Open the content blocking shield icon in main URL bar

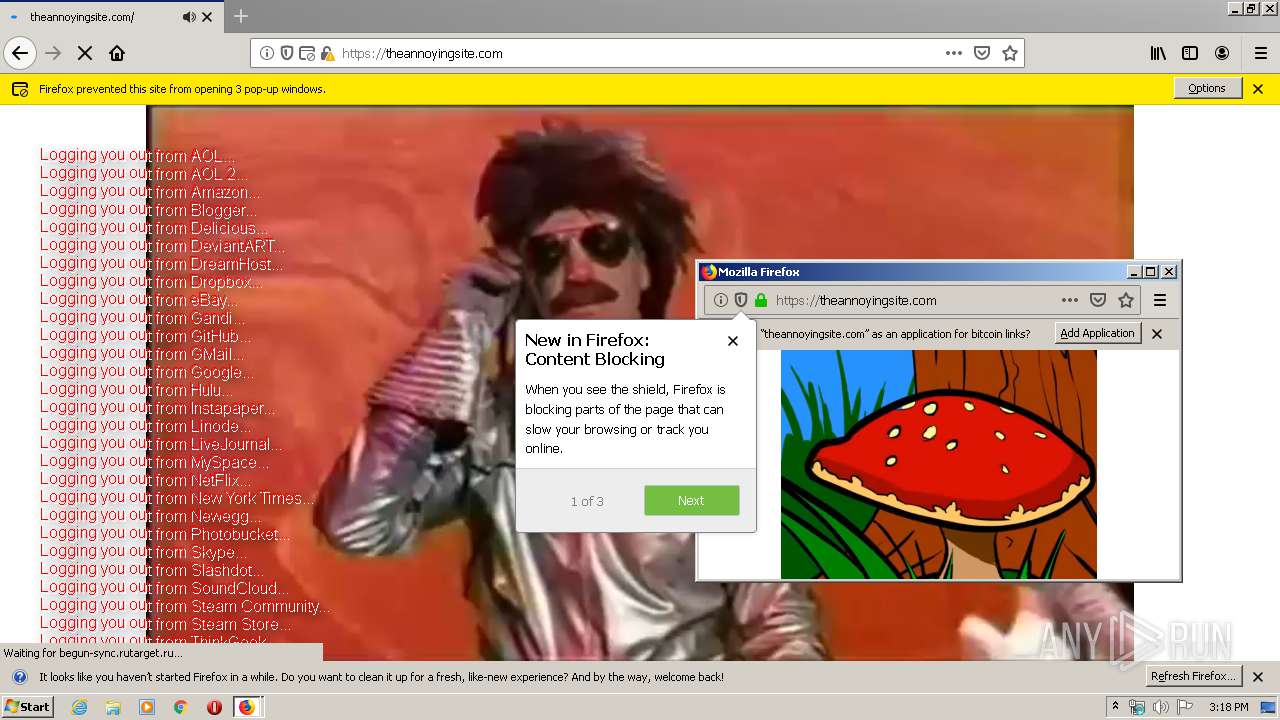(287, 53)
